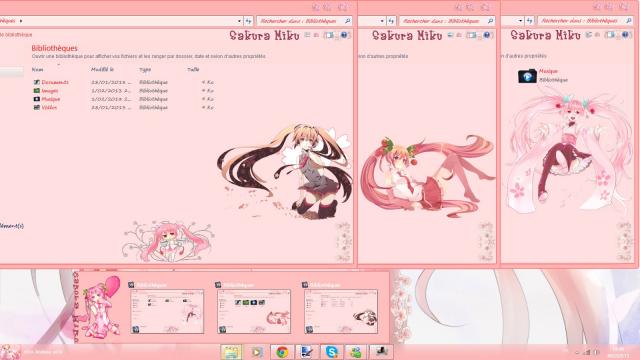Refresh the middle window
Screen dimensions: 640x360
pyautogui.click(x=391, y=21)
